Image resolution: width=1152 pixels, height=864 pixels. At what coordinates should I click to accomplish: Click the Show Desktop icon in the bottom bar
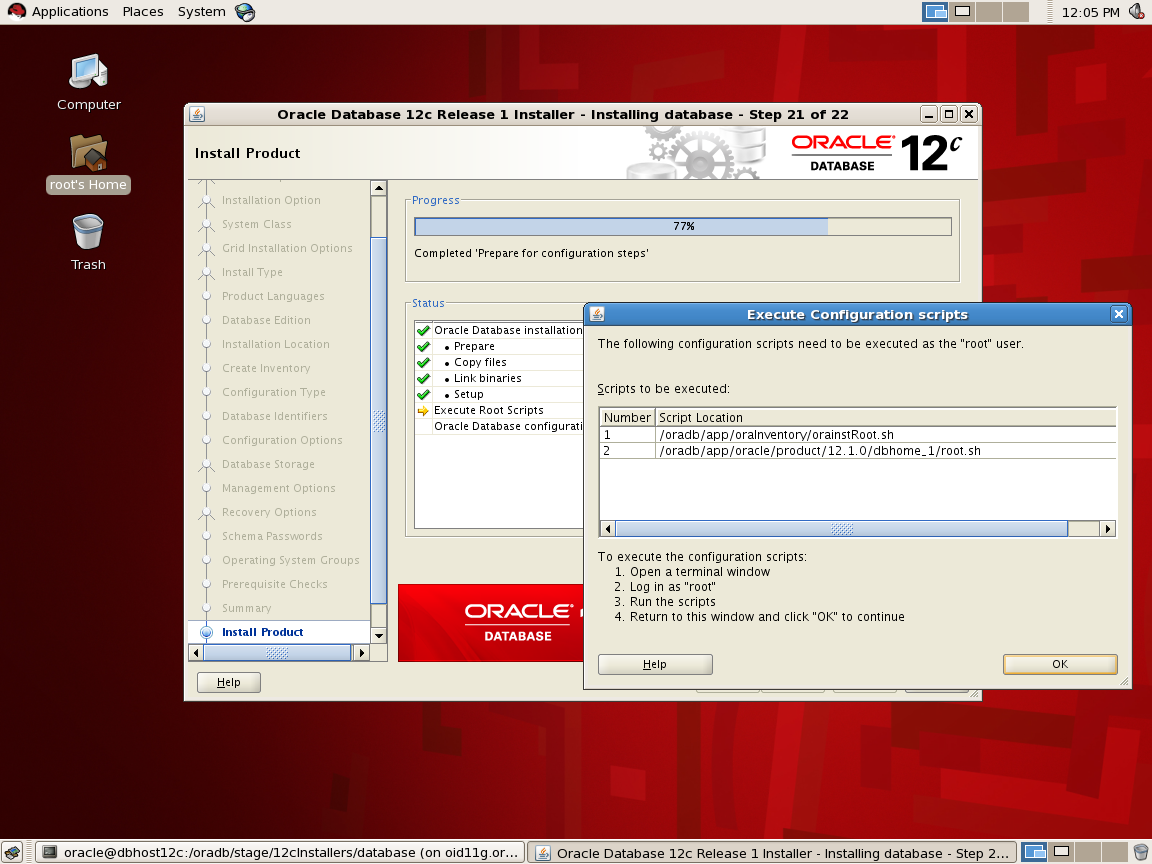click(x=12, y=852)
